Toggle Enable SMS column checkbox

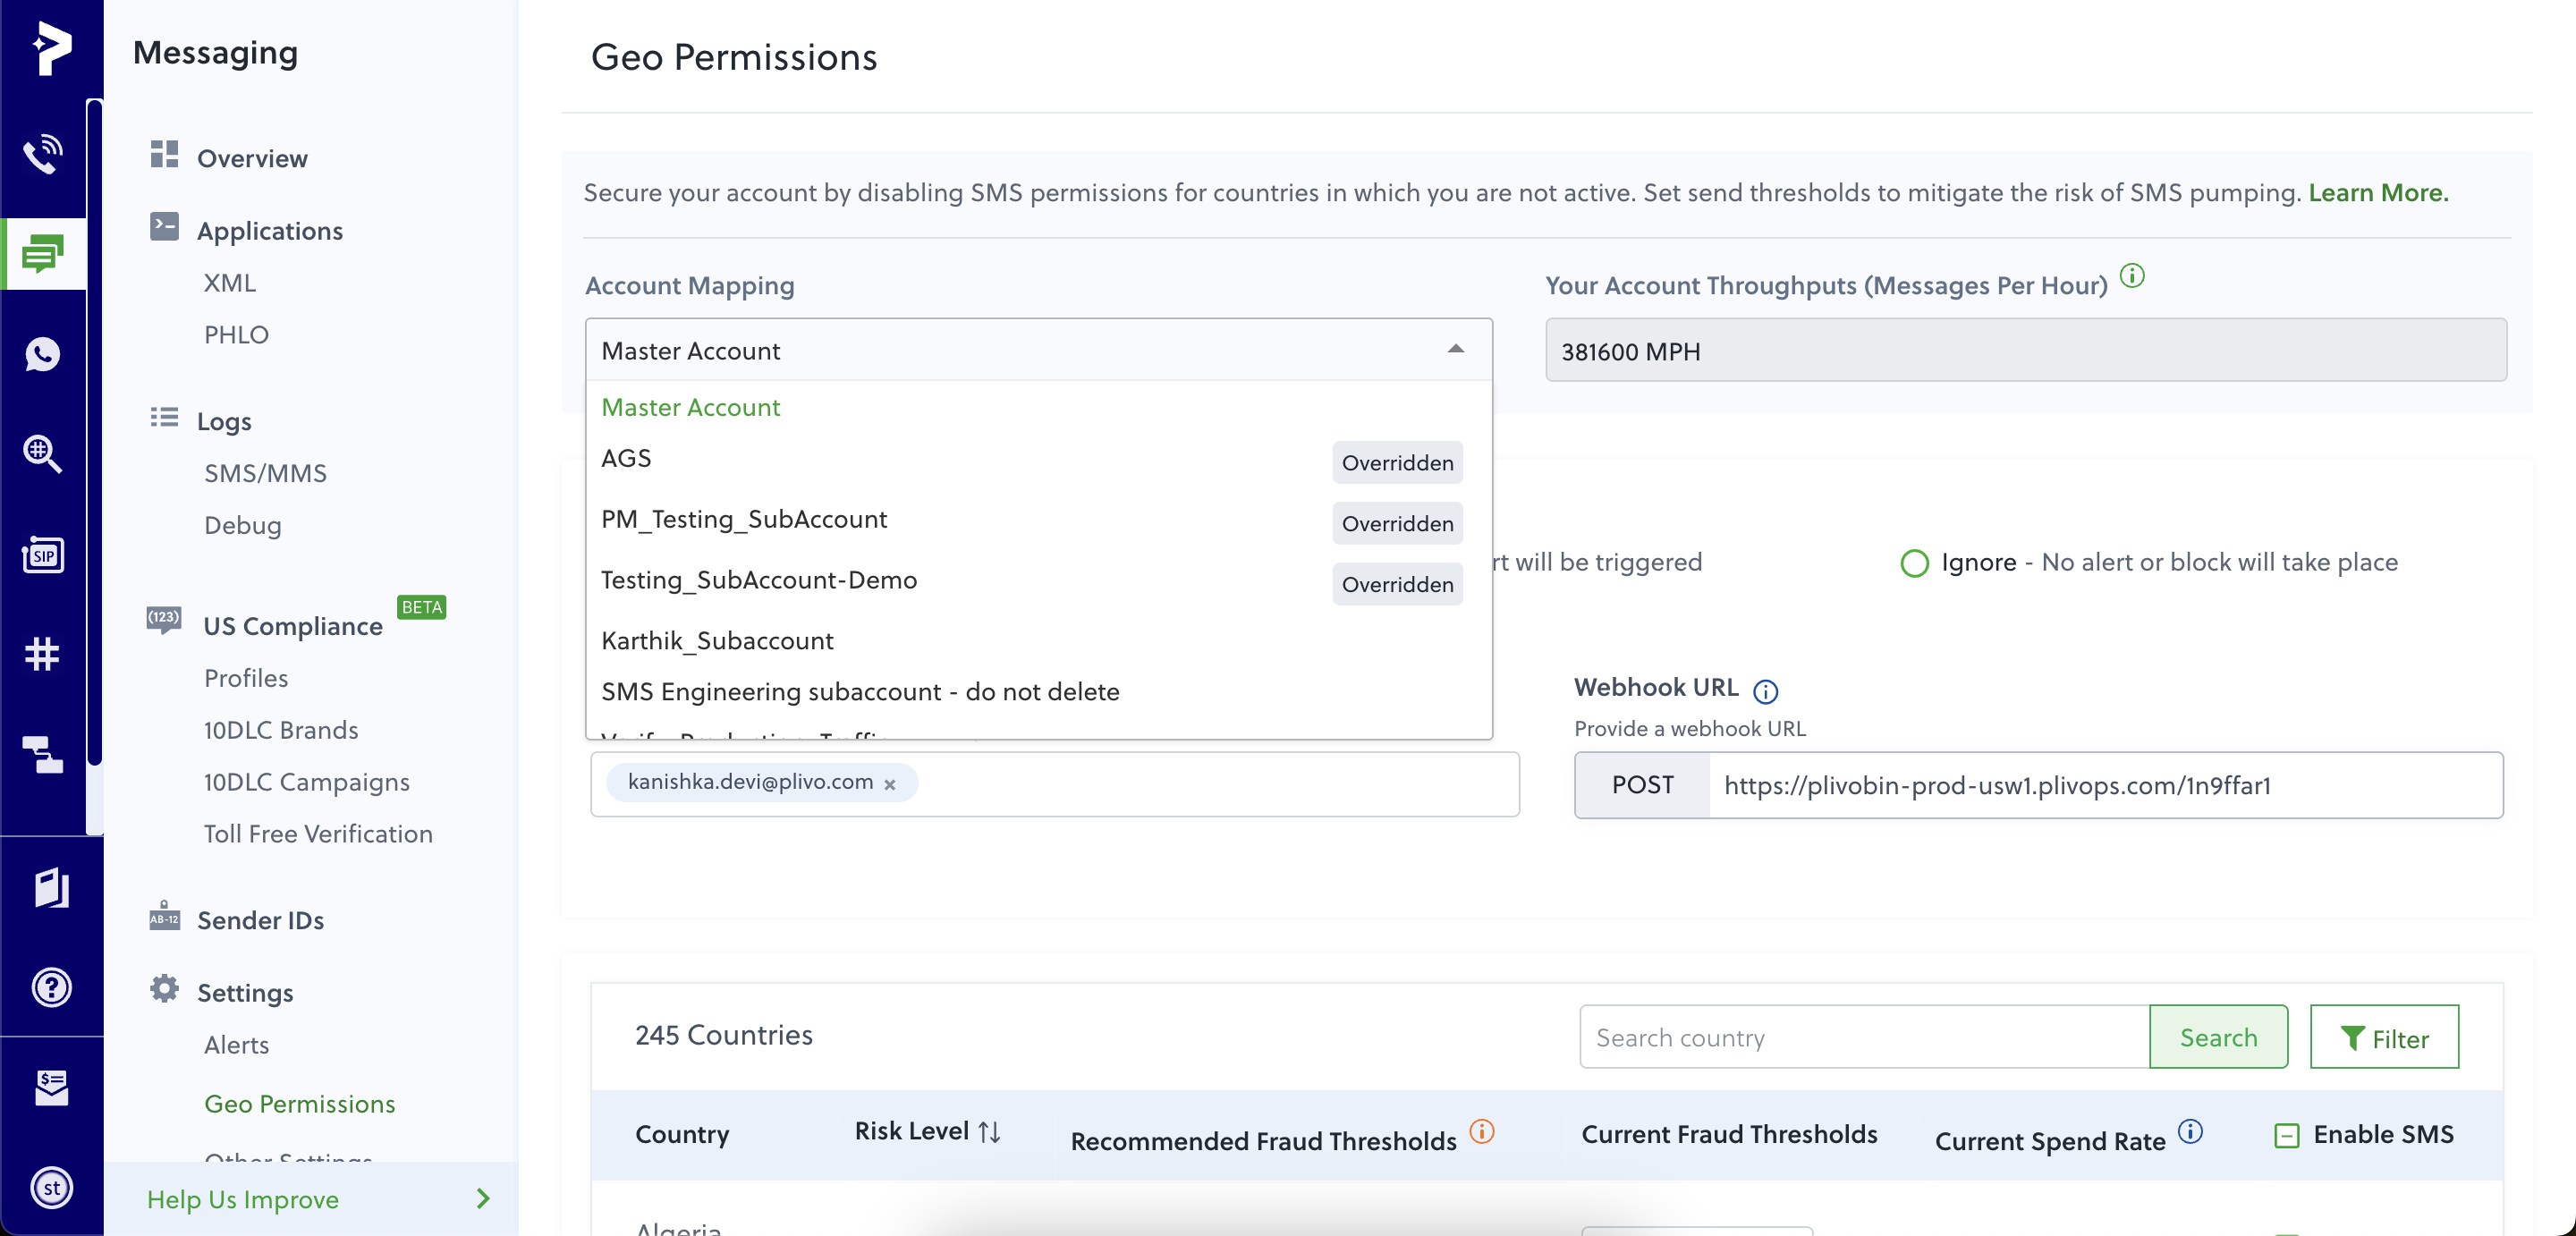pos(2287,1135)
